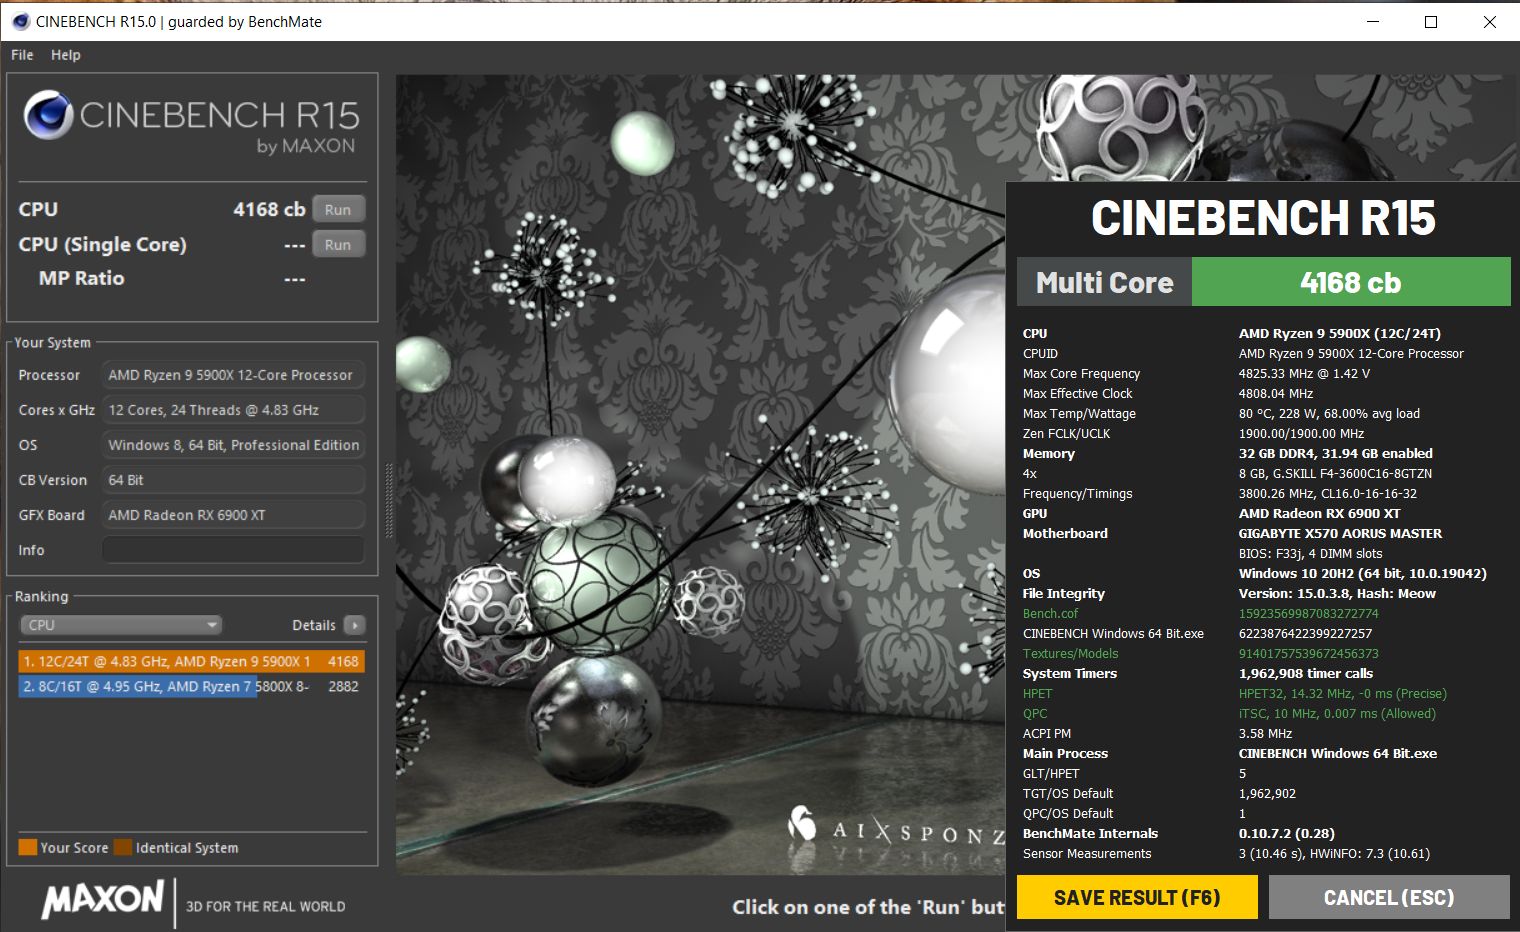Image resolution: width=1520 pixels, height=932 pixels.
Task: Open the CPU ranking dropdown
Action: 120,625
